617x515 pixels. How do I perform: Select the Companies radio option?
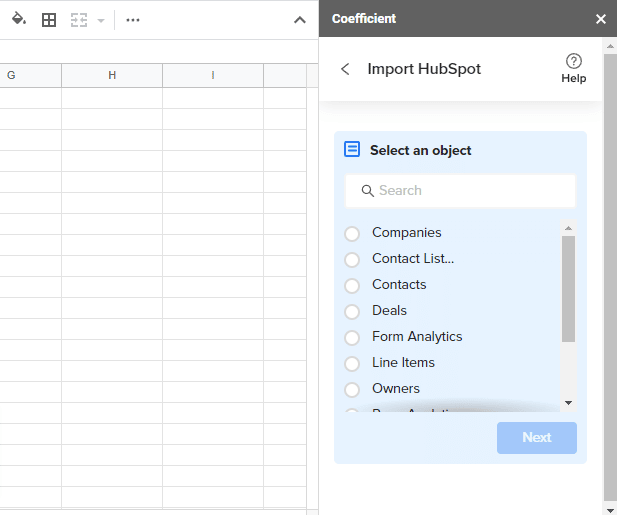(x=352, y=233)
